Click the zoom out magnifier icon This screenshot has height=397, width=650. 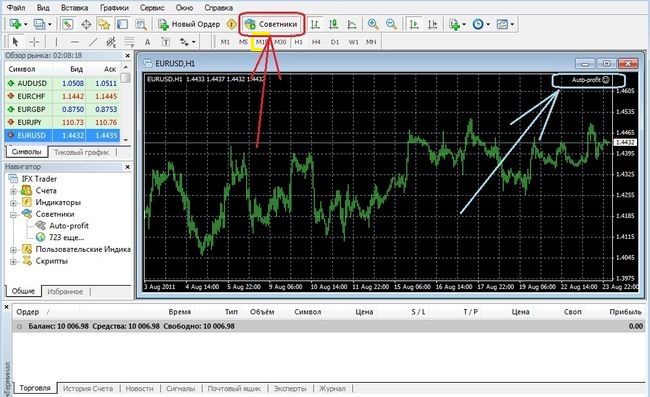(x=391, y=24)
